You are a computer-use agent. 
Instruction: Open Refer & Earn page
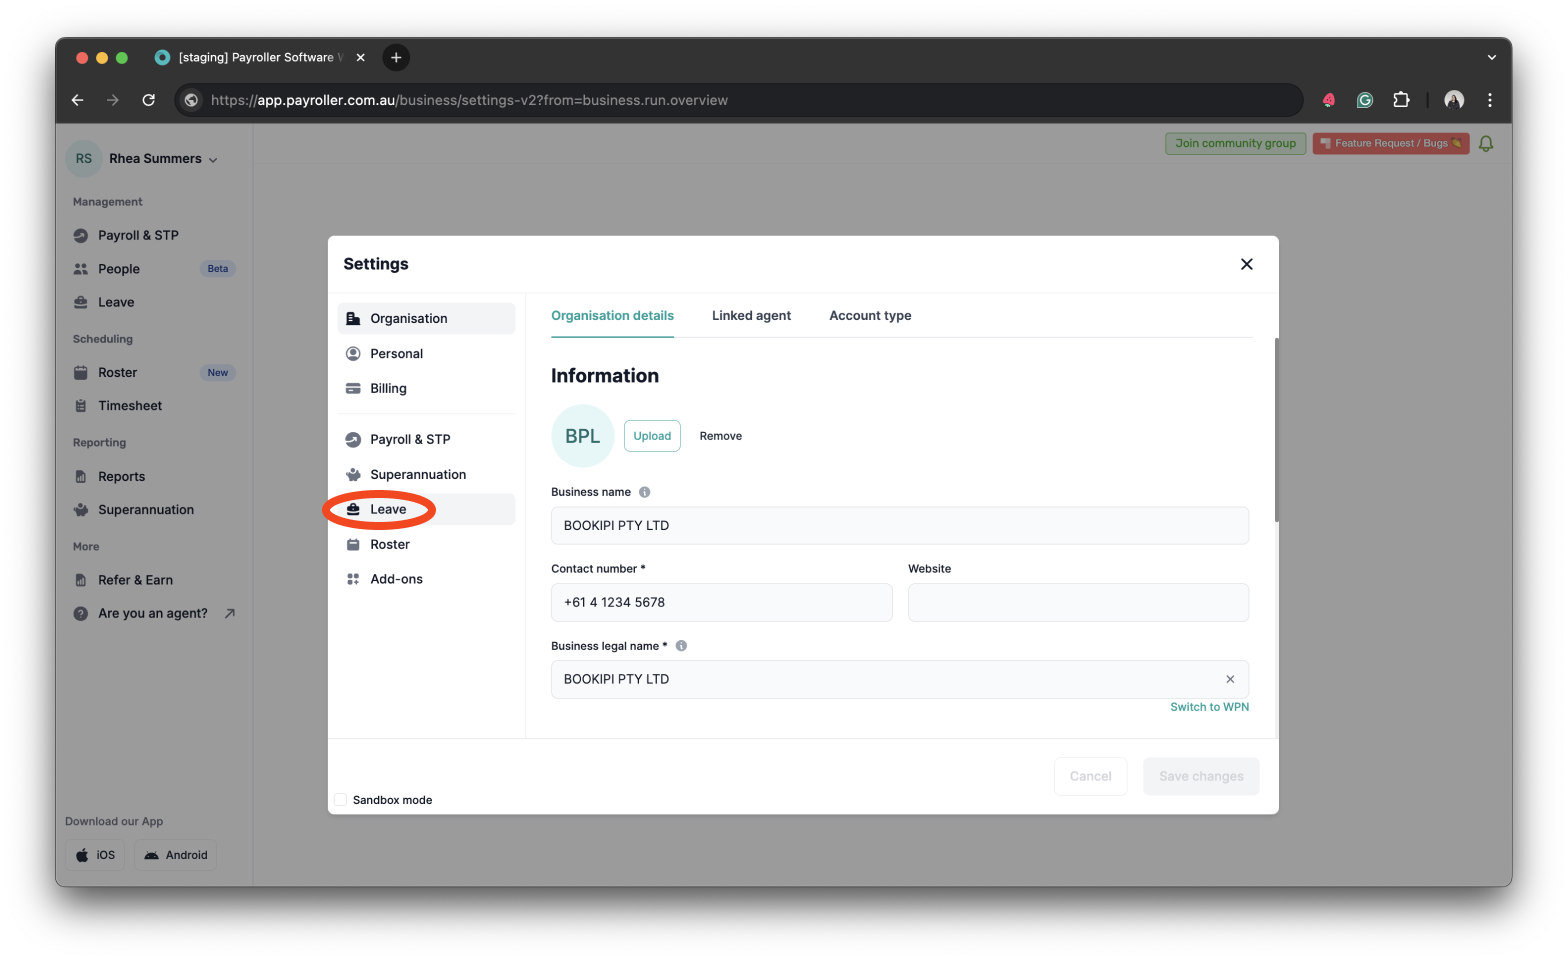click(x=135, y=580)
